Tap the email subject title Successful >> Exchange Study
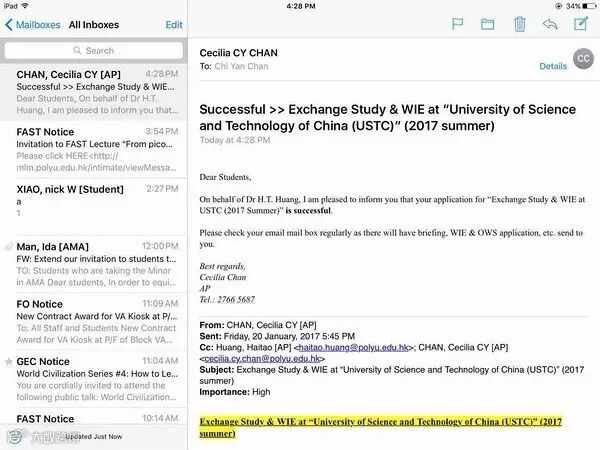The height and width of the screenshot is (450, 600). click(387, 117)
